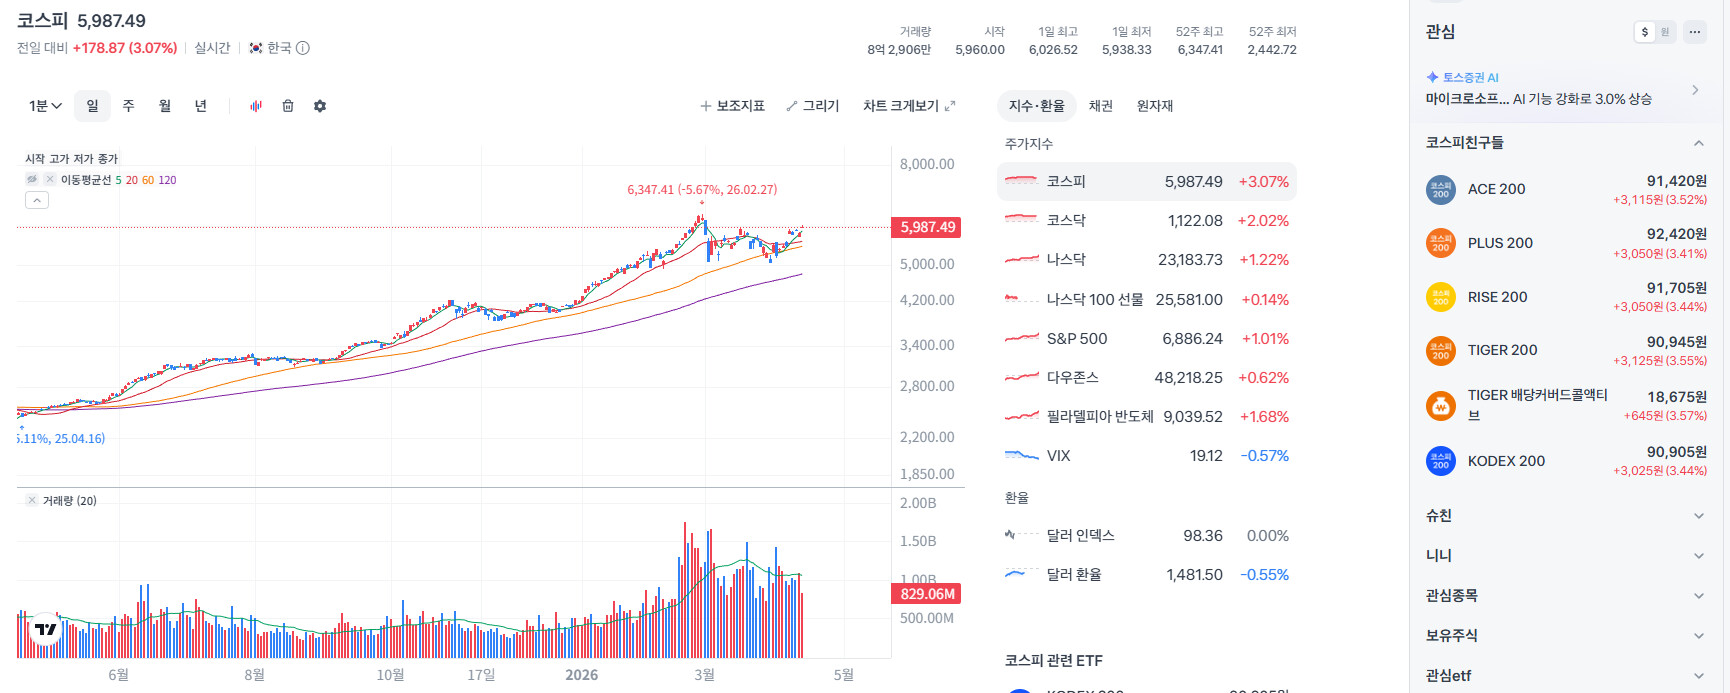Open the 1분 minute interval dropdown

tap(45, 106)
